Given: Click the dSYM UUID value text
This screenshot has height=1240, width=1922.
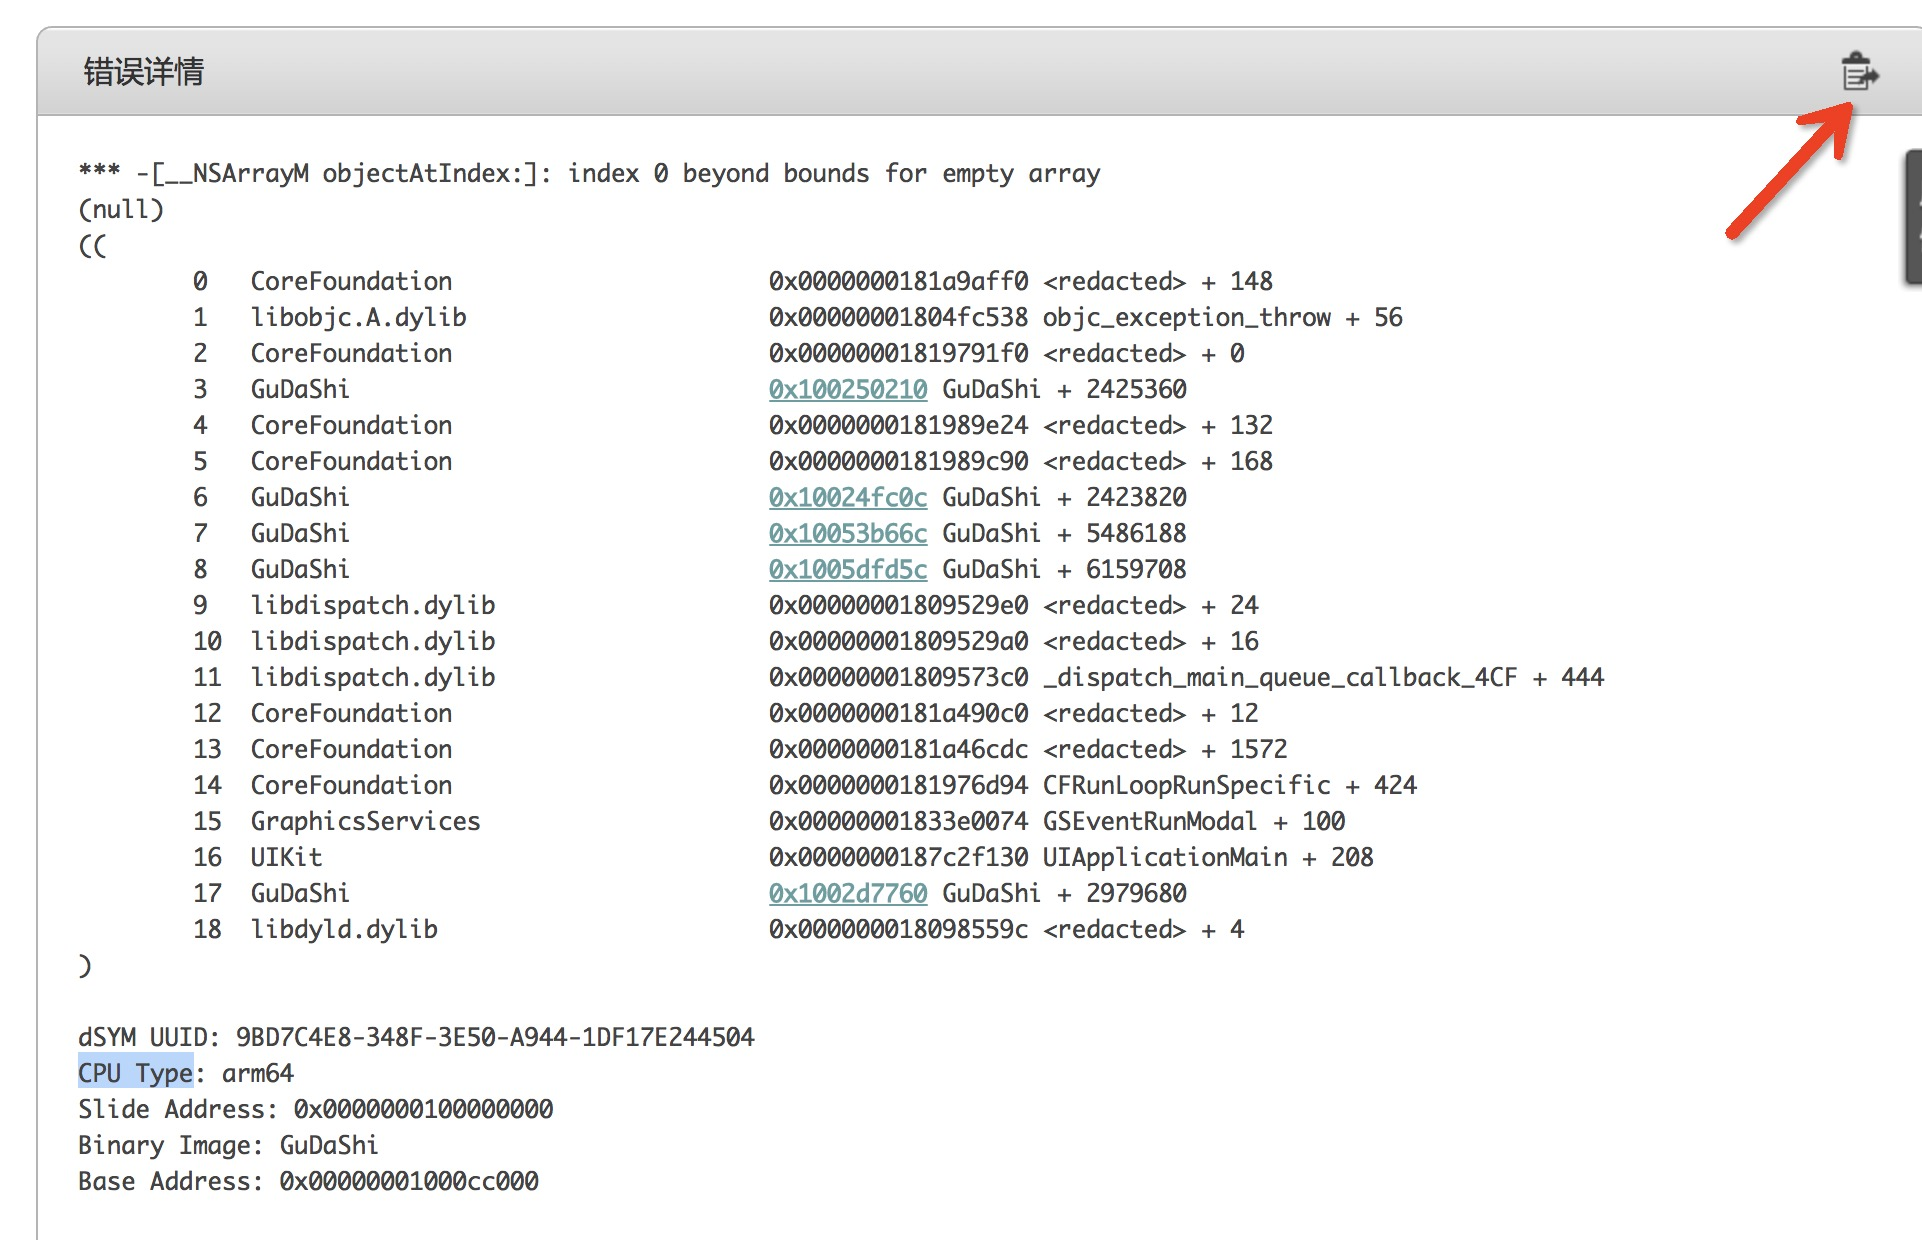Looking at the screenshot, I should click(494, 1037).
